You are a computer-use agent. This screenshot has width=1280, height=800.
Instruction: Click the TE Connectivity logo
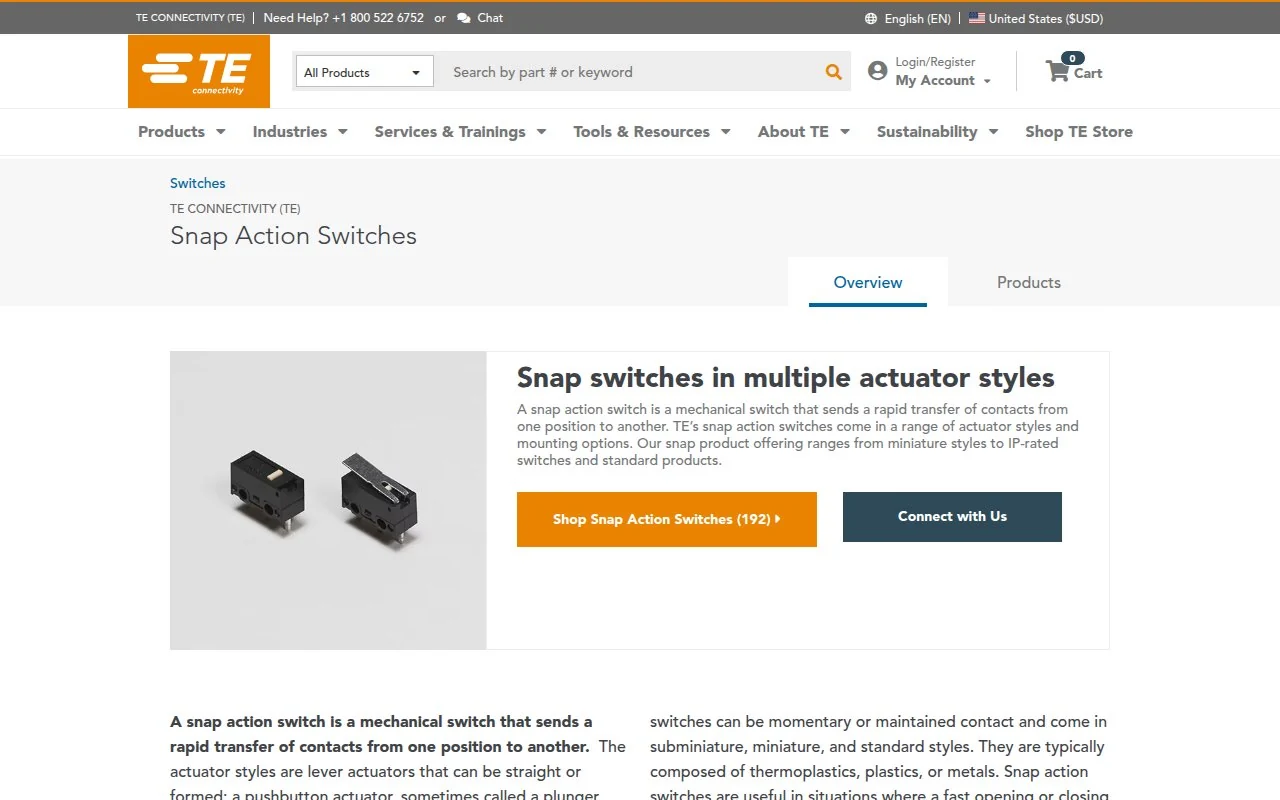[x=199, y=71]
